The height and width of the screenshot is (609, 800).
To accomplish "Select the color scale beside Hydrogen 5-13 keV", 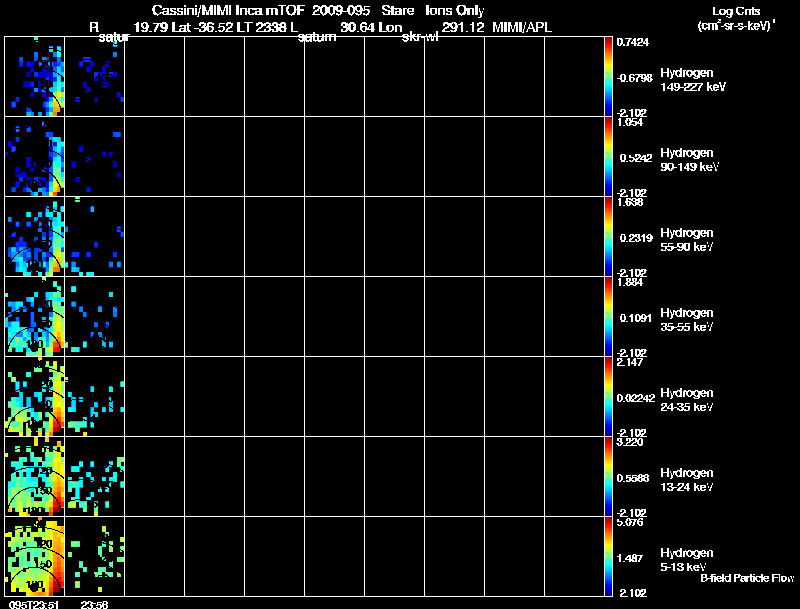I will 608,556.
